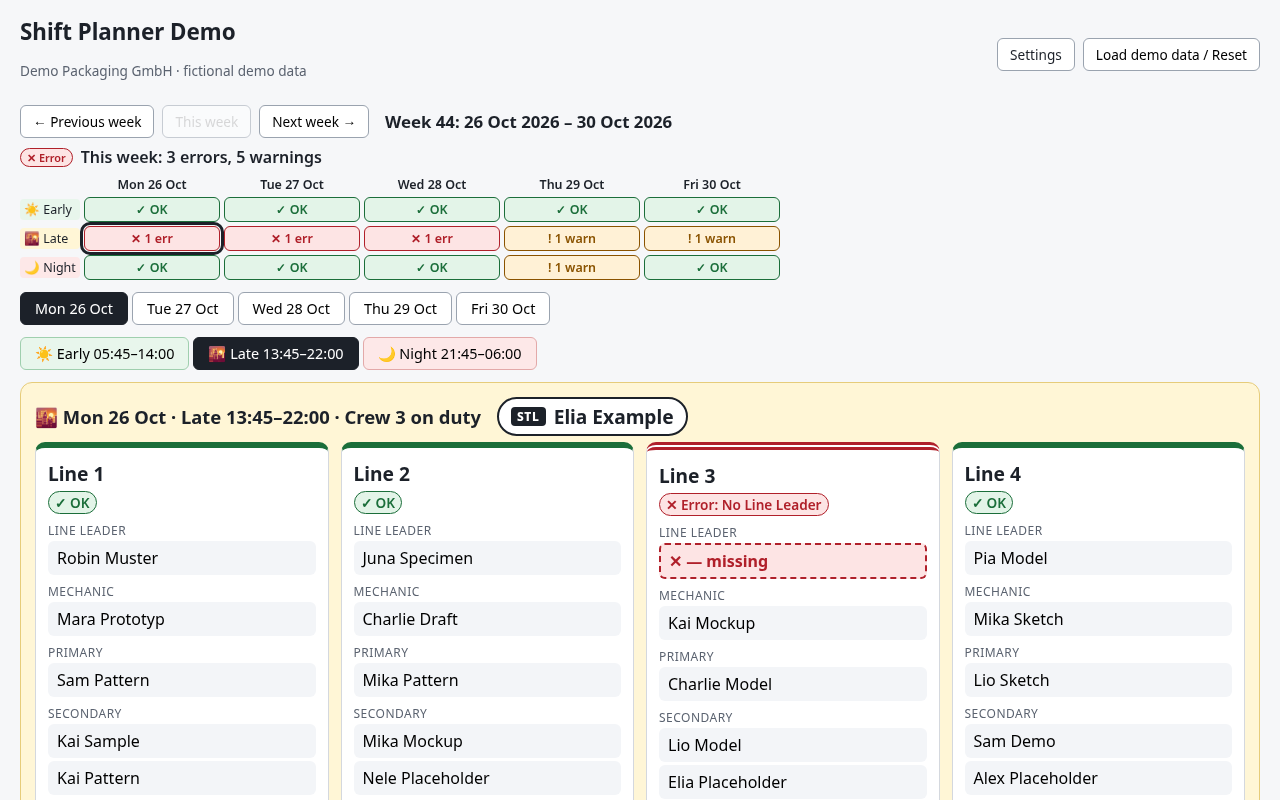Open Thursday Night 1 warn cell

pyautogui.click(x=572, y=268)
